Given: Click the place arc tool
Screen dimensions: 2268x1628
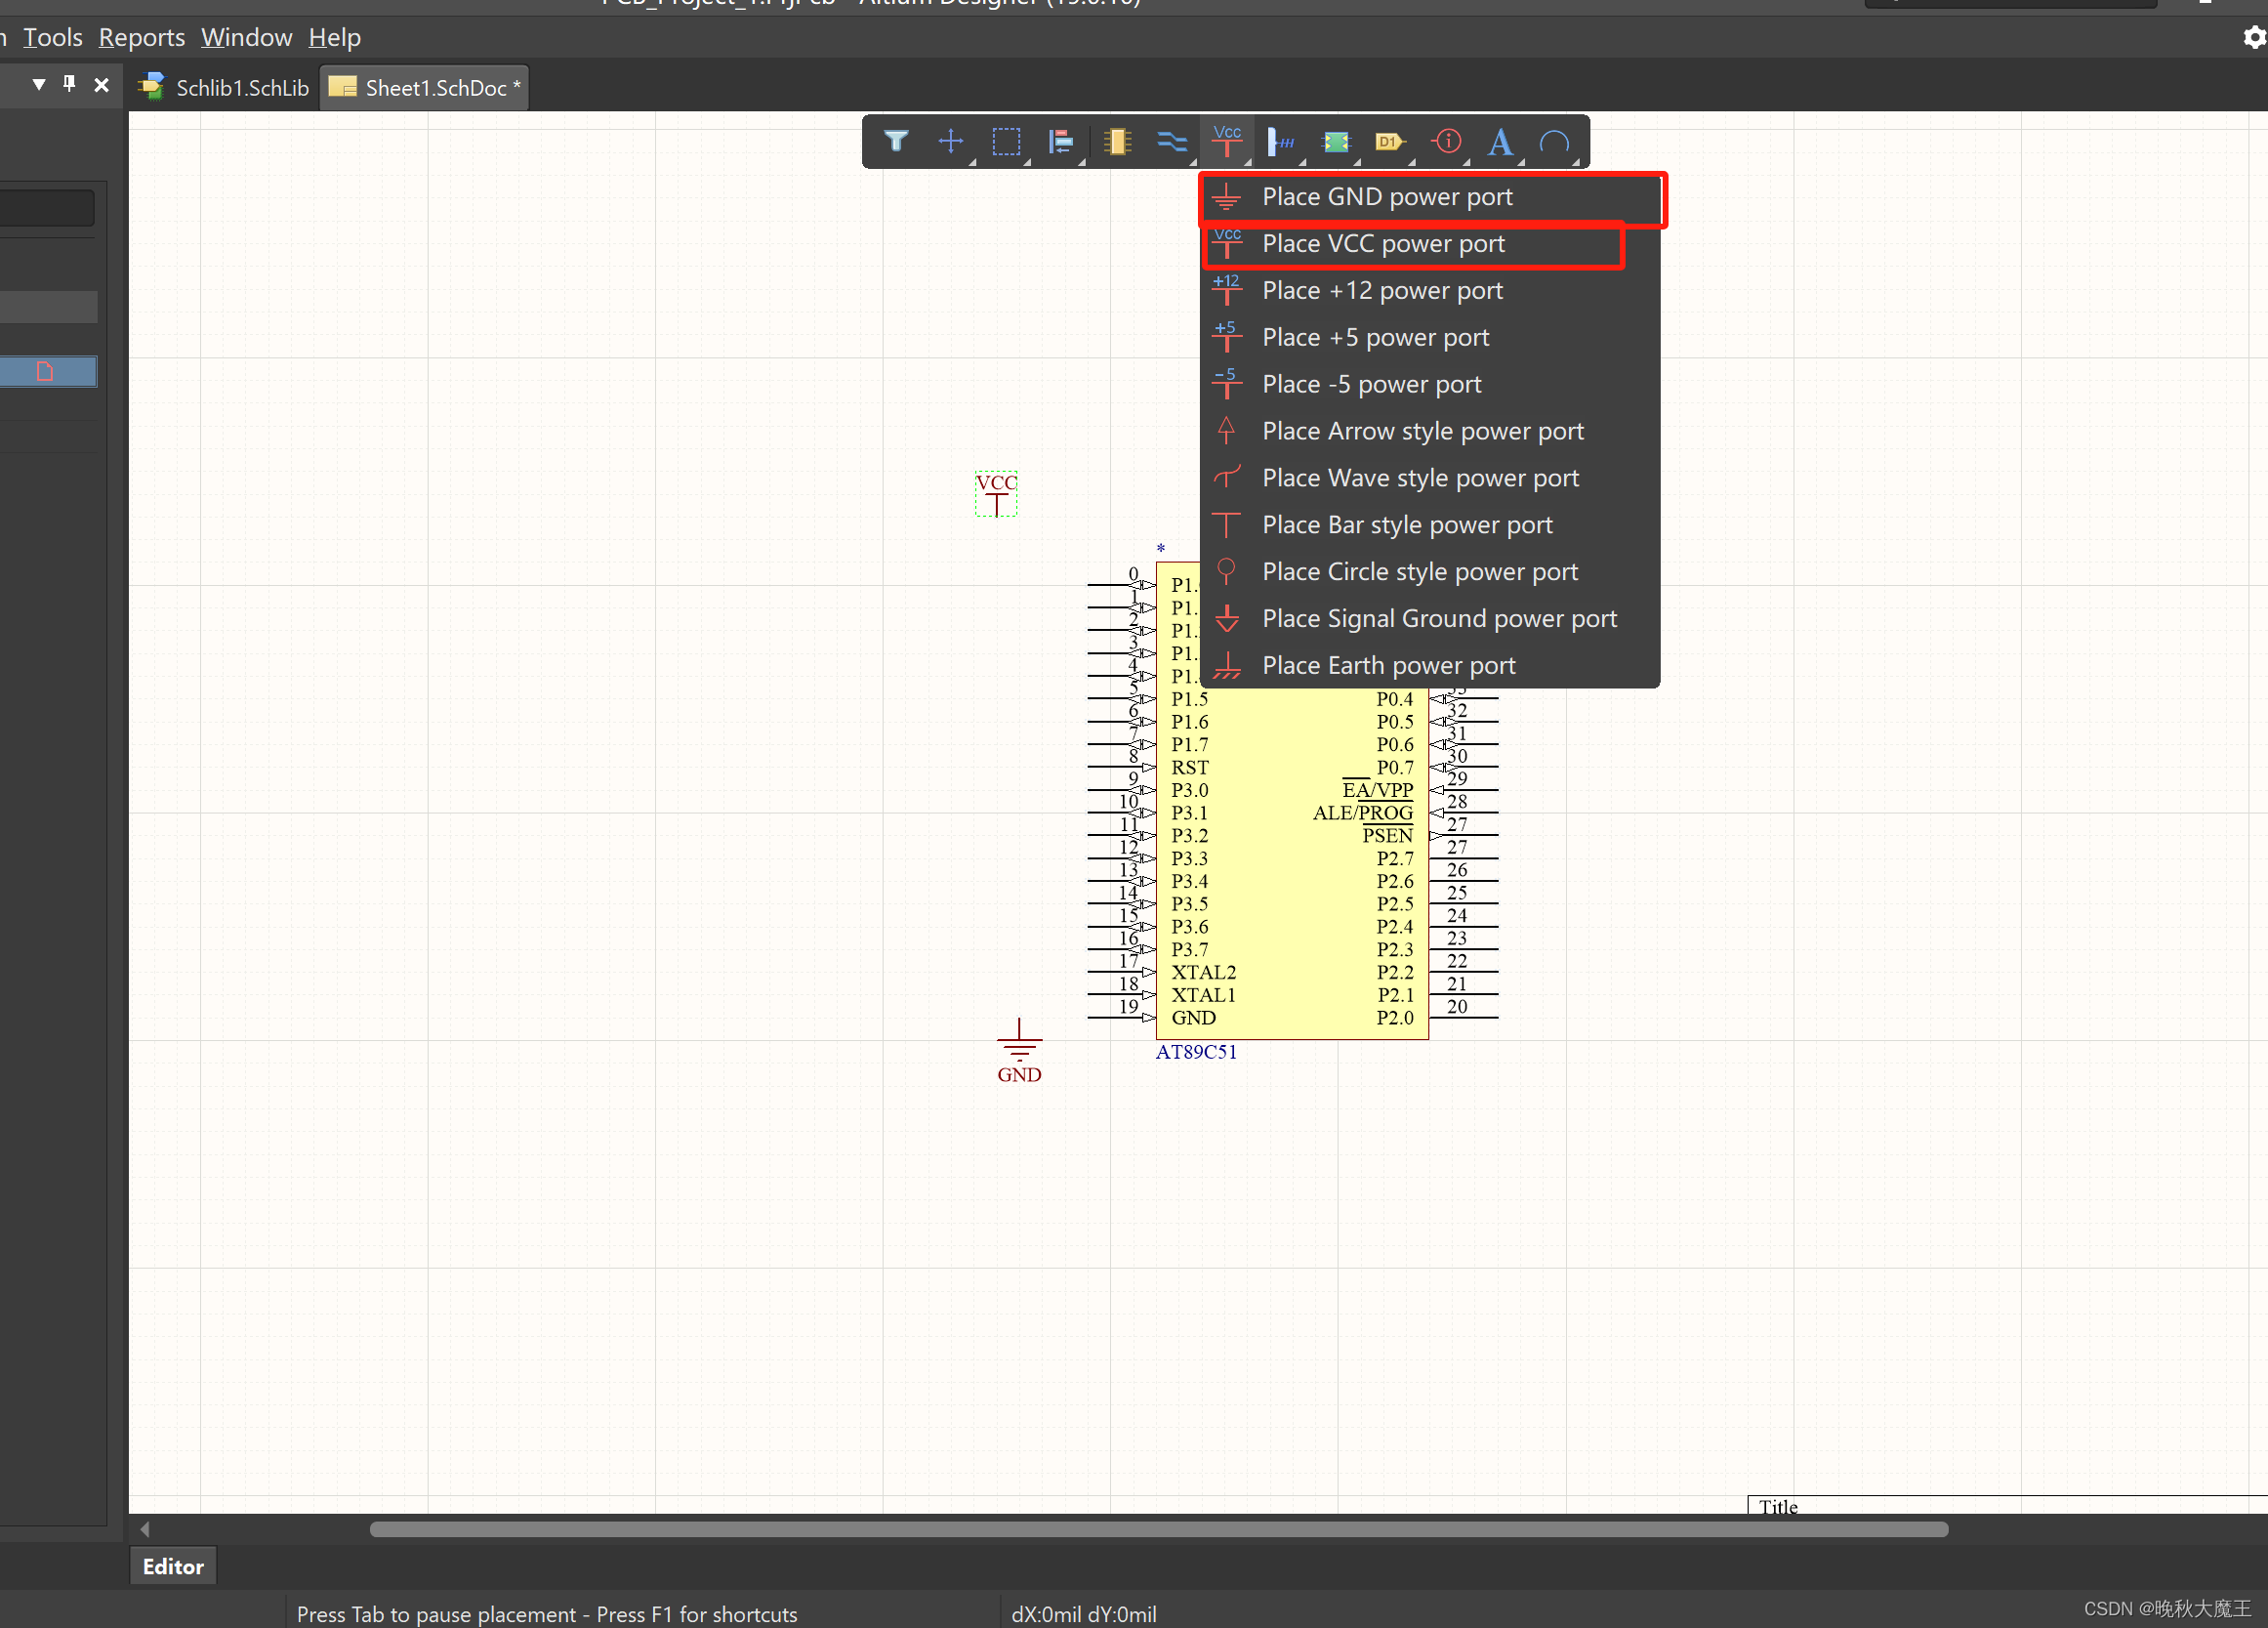Looking at the screenshot, I should (x=1554, y=141).
